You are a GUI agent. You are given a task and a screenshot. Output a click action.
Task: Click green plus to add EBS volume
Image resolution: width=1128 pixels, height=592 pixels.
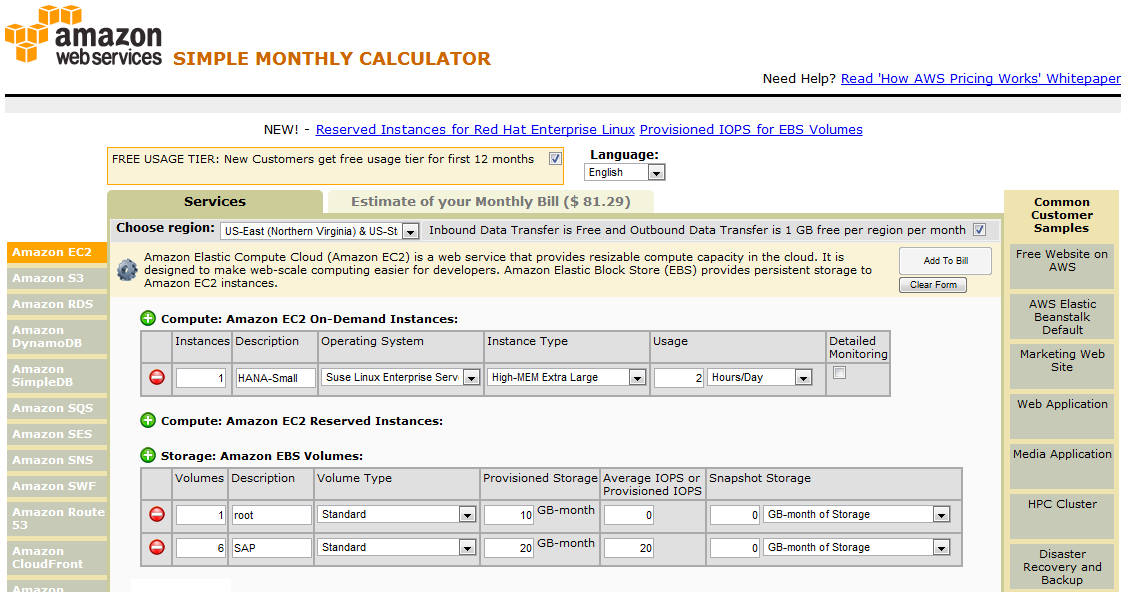click(x=148, y=456)
